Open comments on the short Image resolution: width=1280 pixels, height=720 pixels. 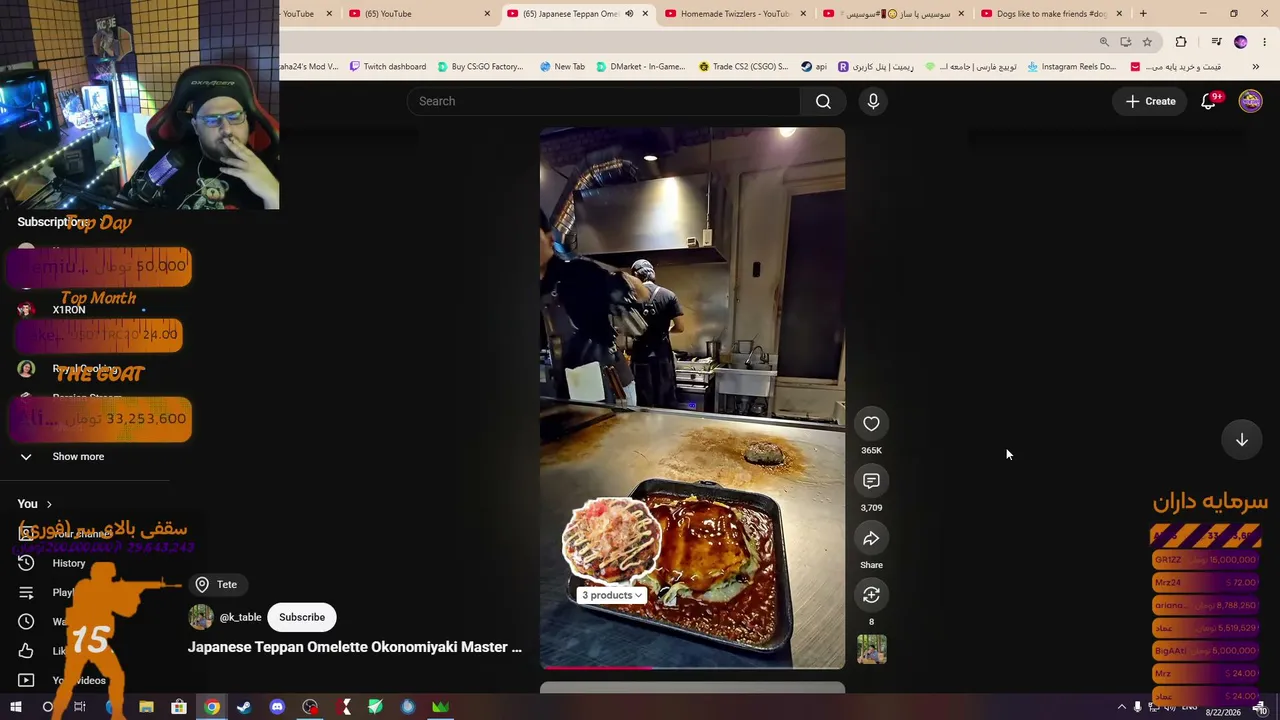871,481
